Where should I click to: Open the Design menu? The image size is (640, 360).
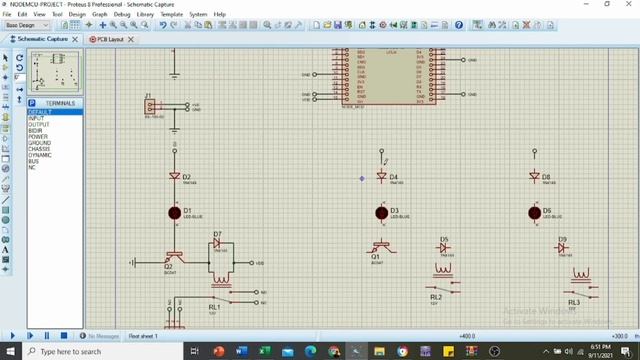pos(77,14)
